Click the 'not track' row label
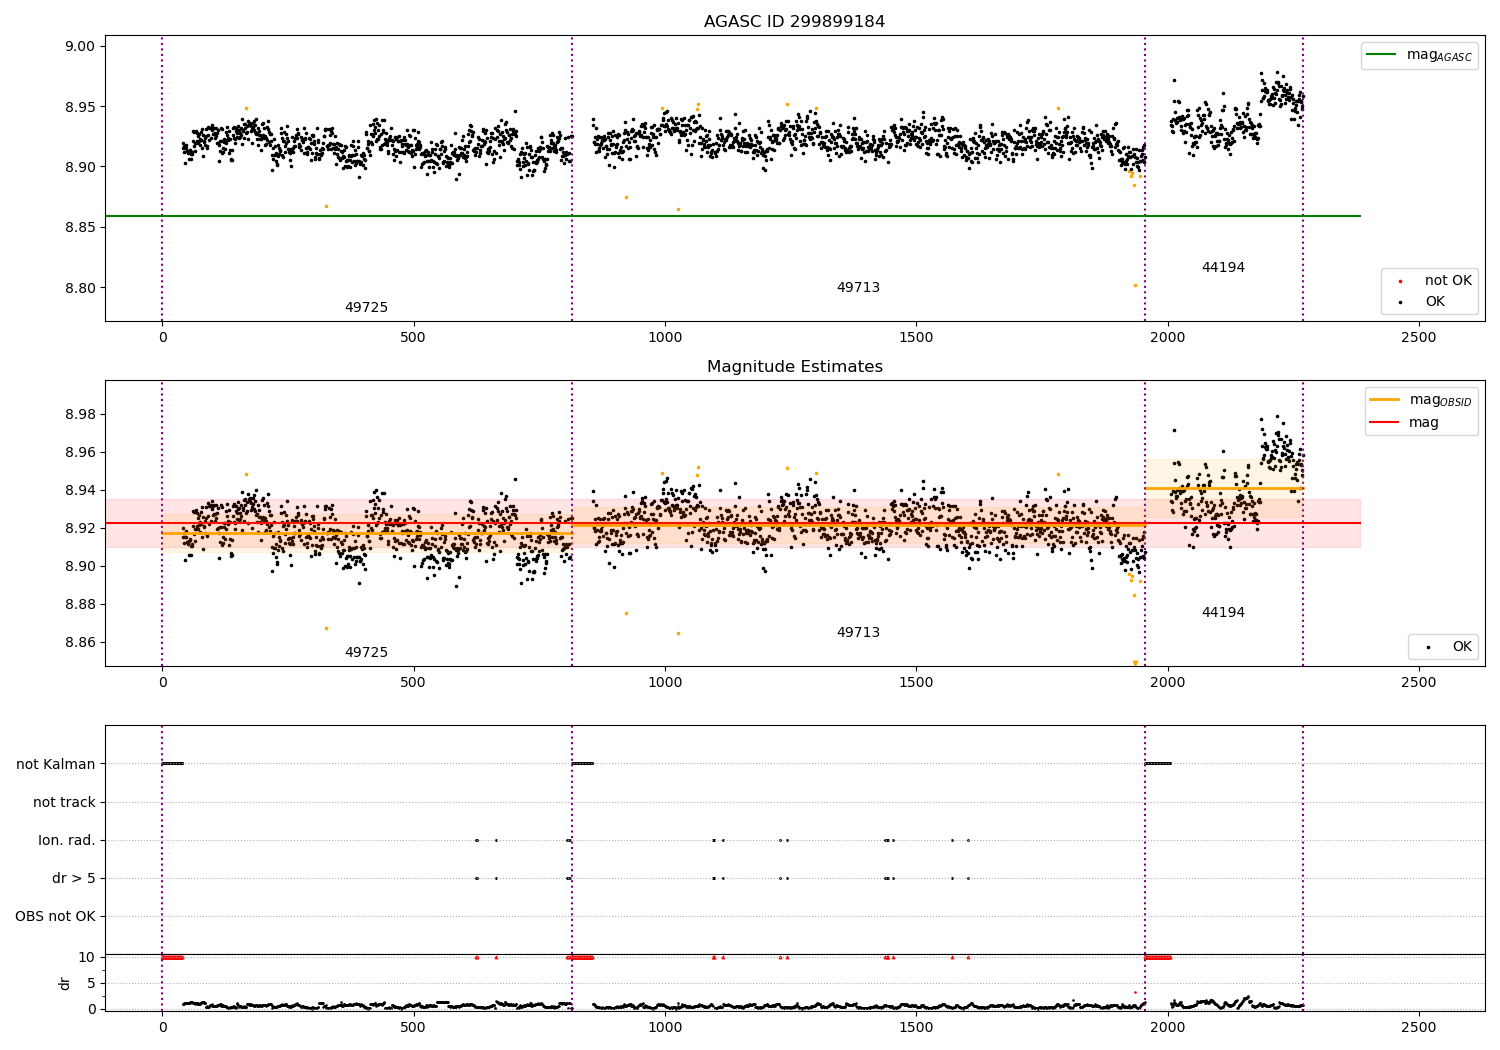This screenshot has height=1050, width=1500. tap(64, 802)
